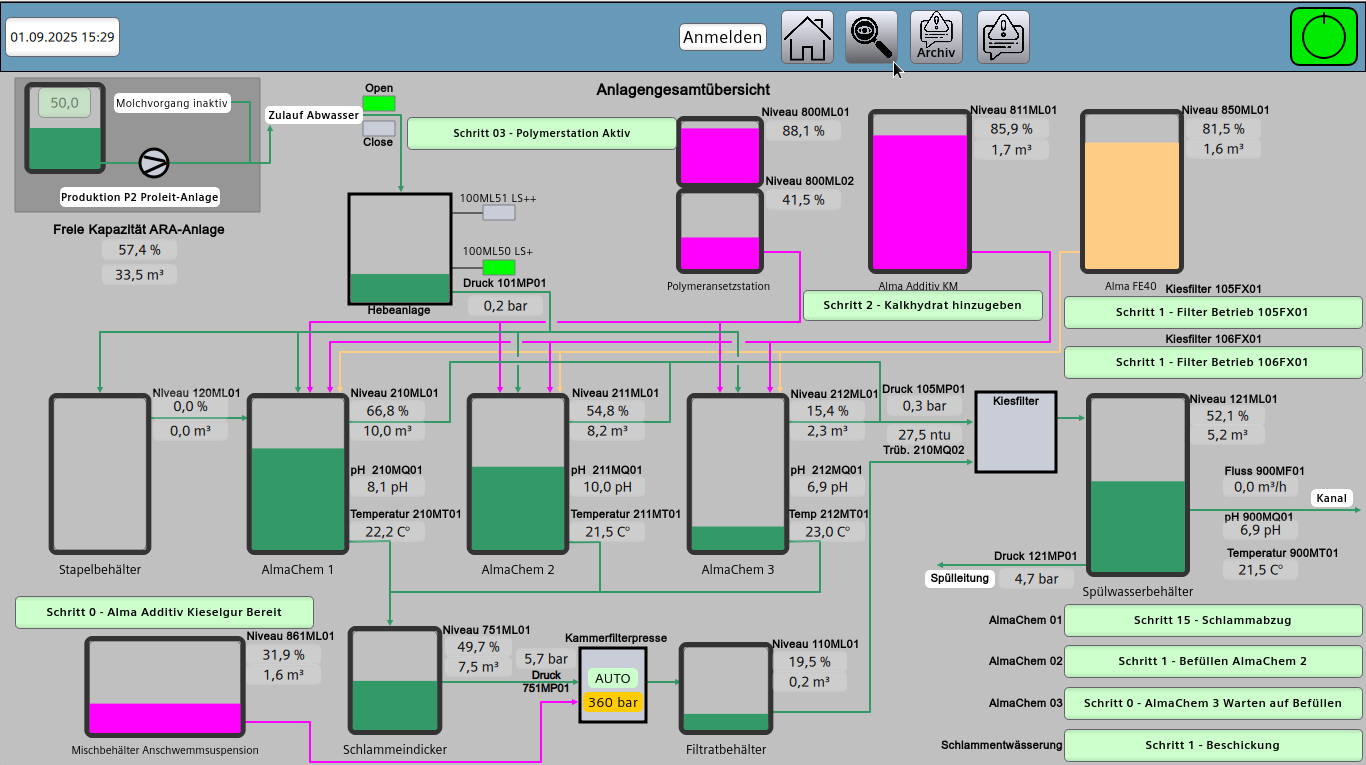Select the Alma Additiv KM tank
The image size is (1366, 765).
919,190
